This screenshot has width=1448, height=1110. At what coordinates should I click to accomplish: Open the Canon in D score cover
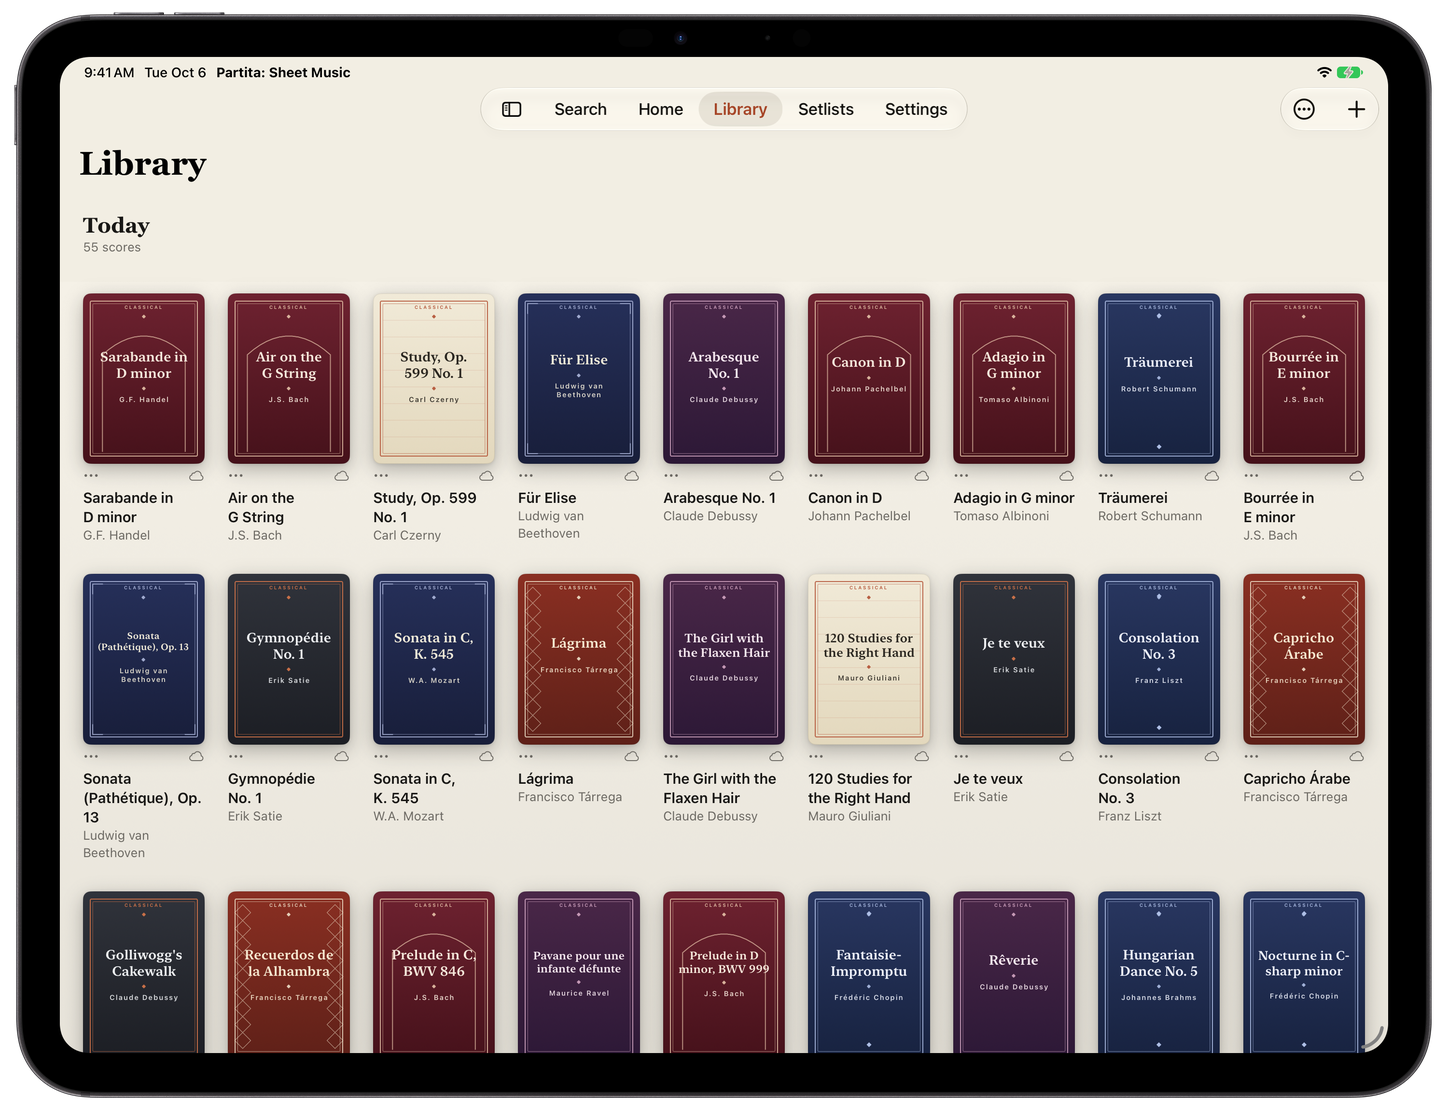click(x=869, y=378)
